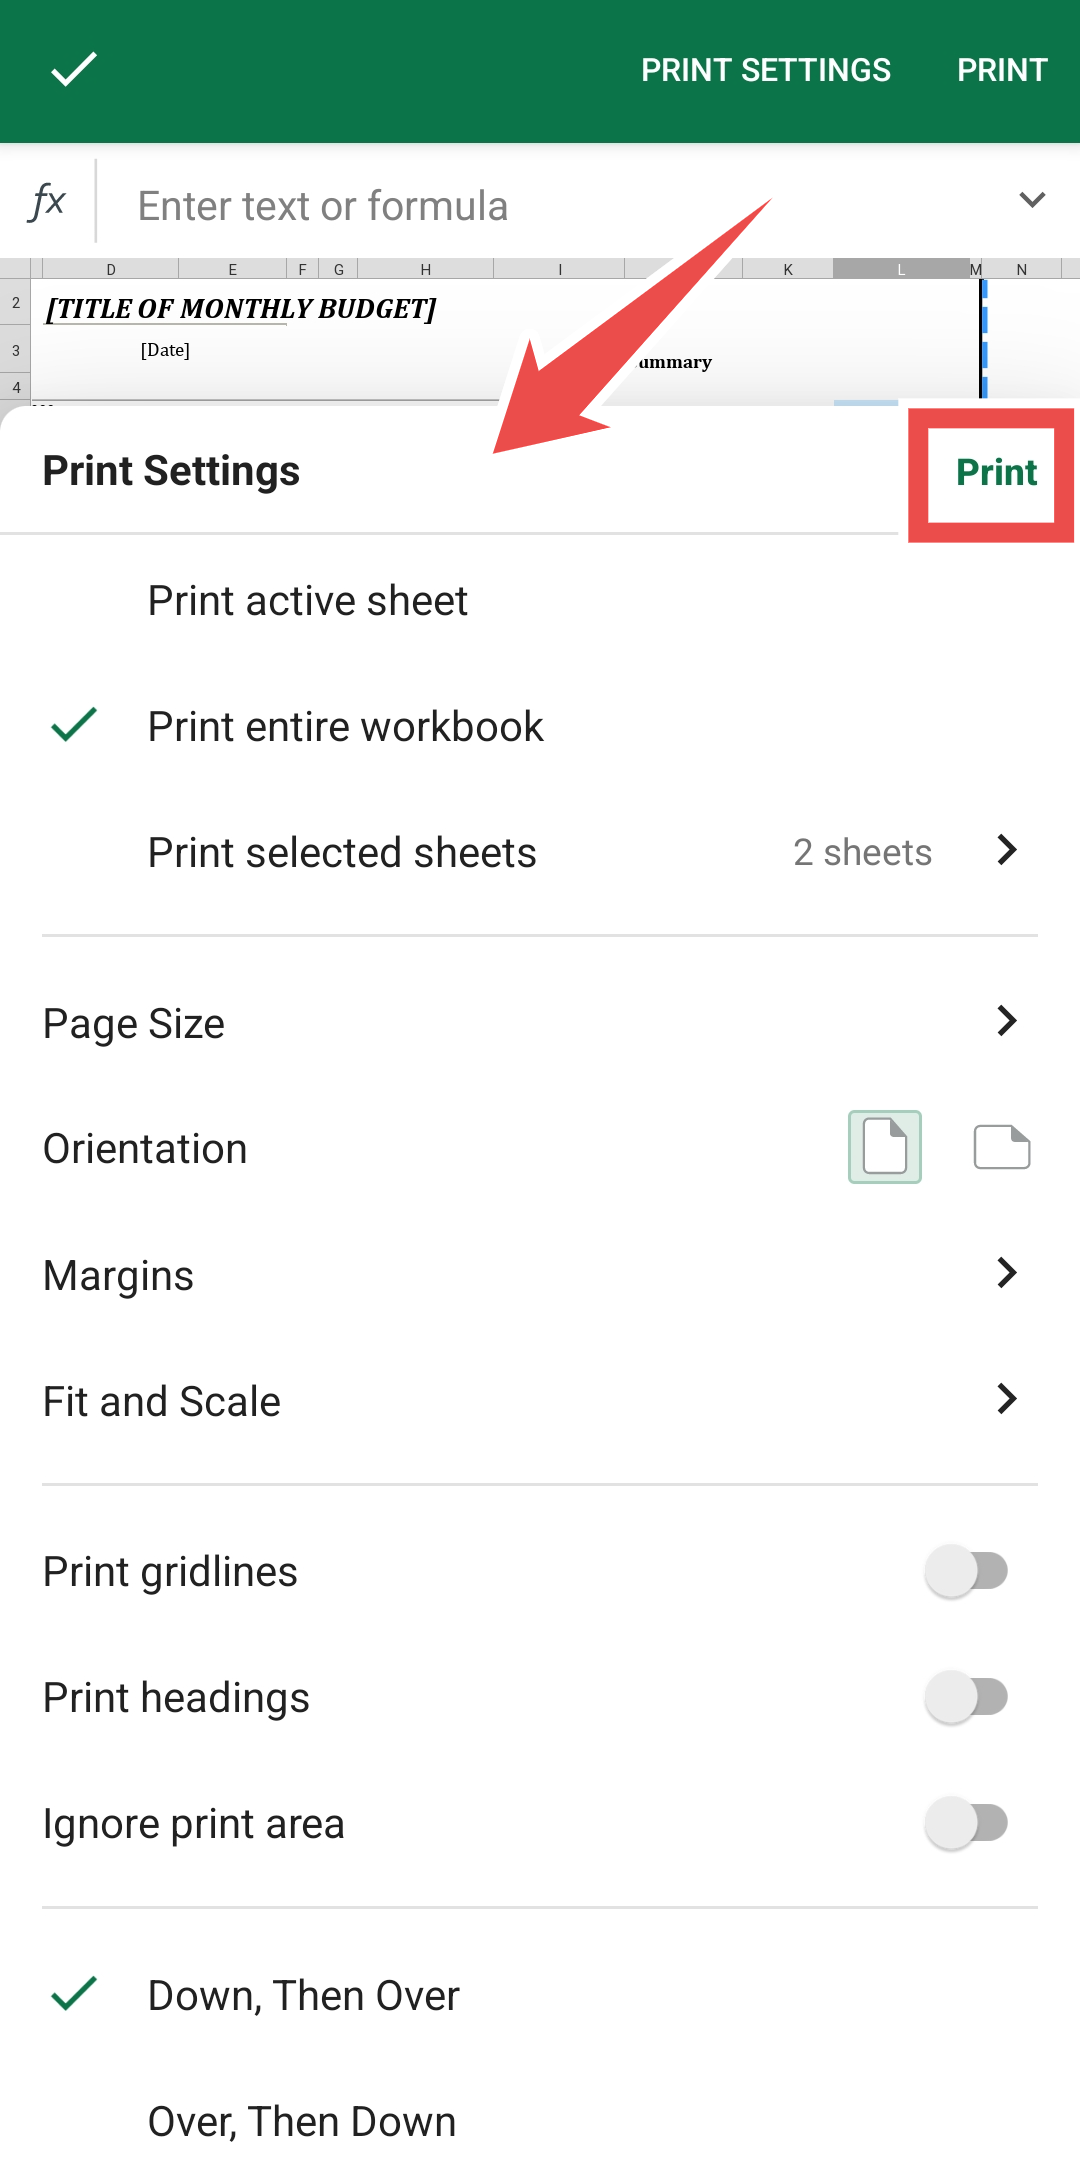Toggle the Ignore print area switch
1080x2178 pixels.
click(966, 1823)
